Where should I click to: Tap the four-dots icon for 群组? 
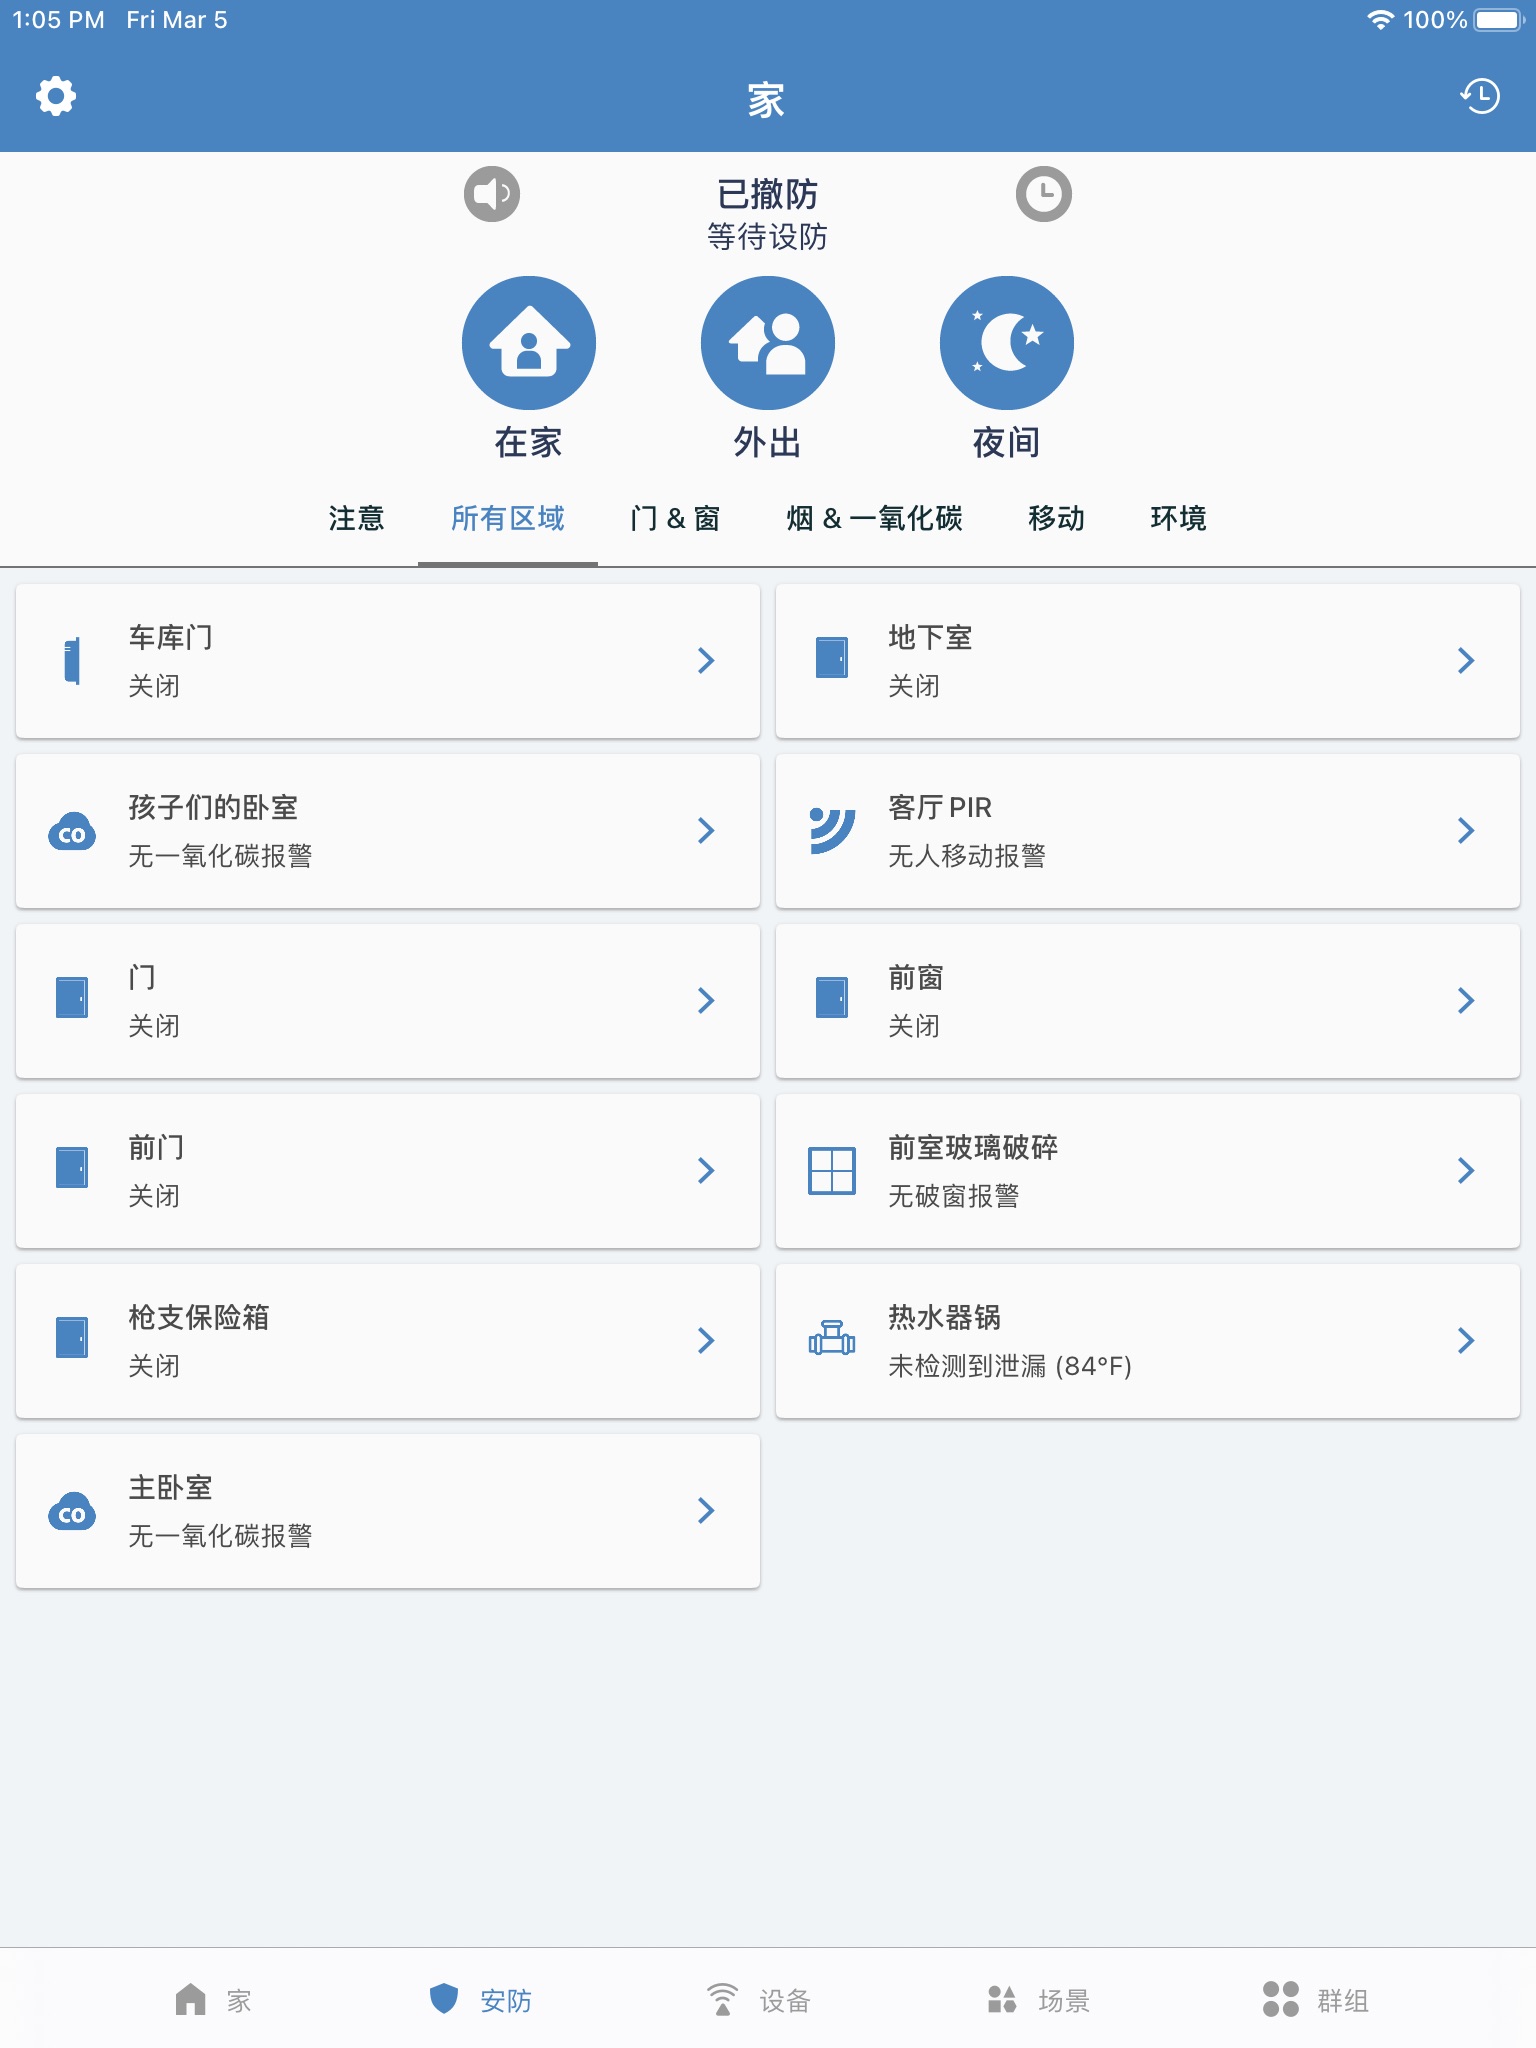(x=1281, y=1999)
